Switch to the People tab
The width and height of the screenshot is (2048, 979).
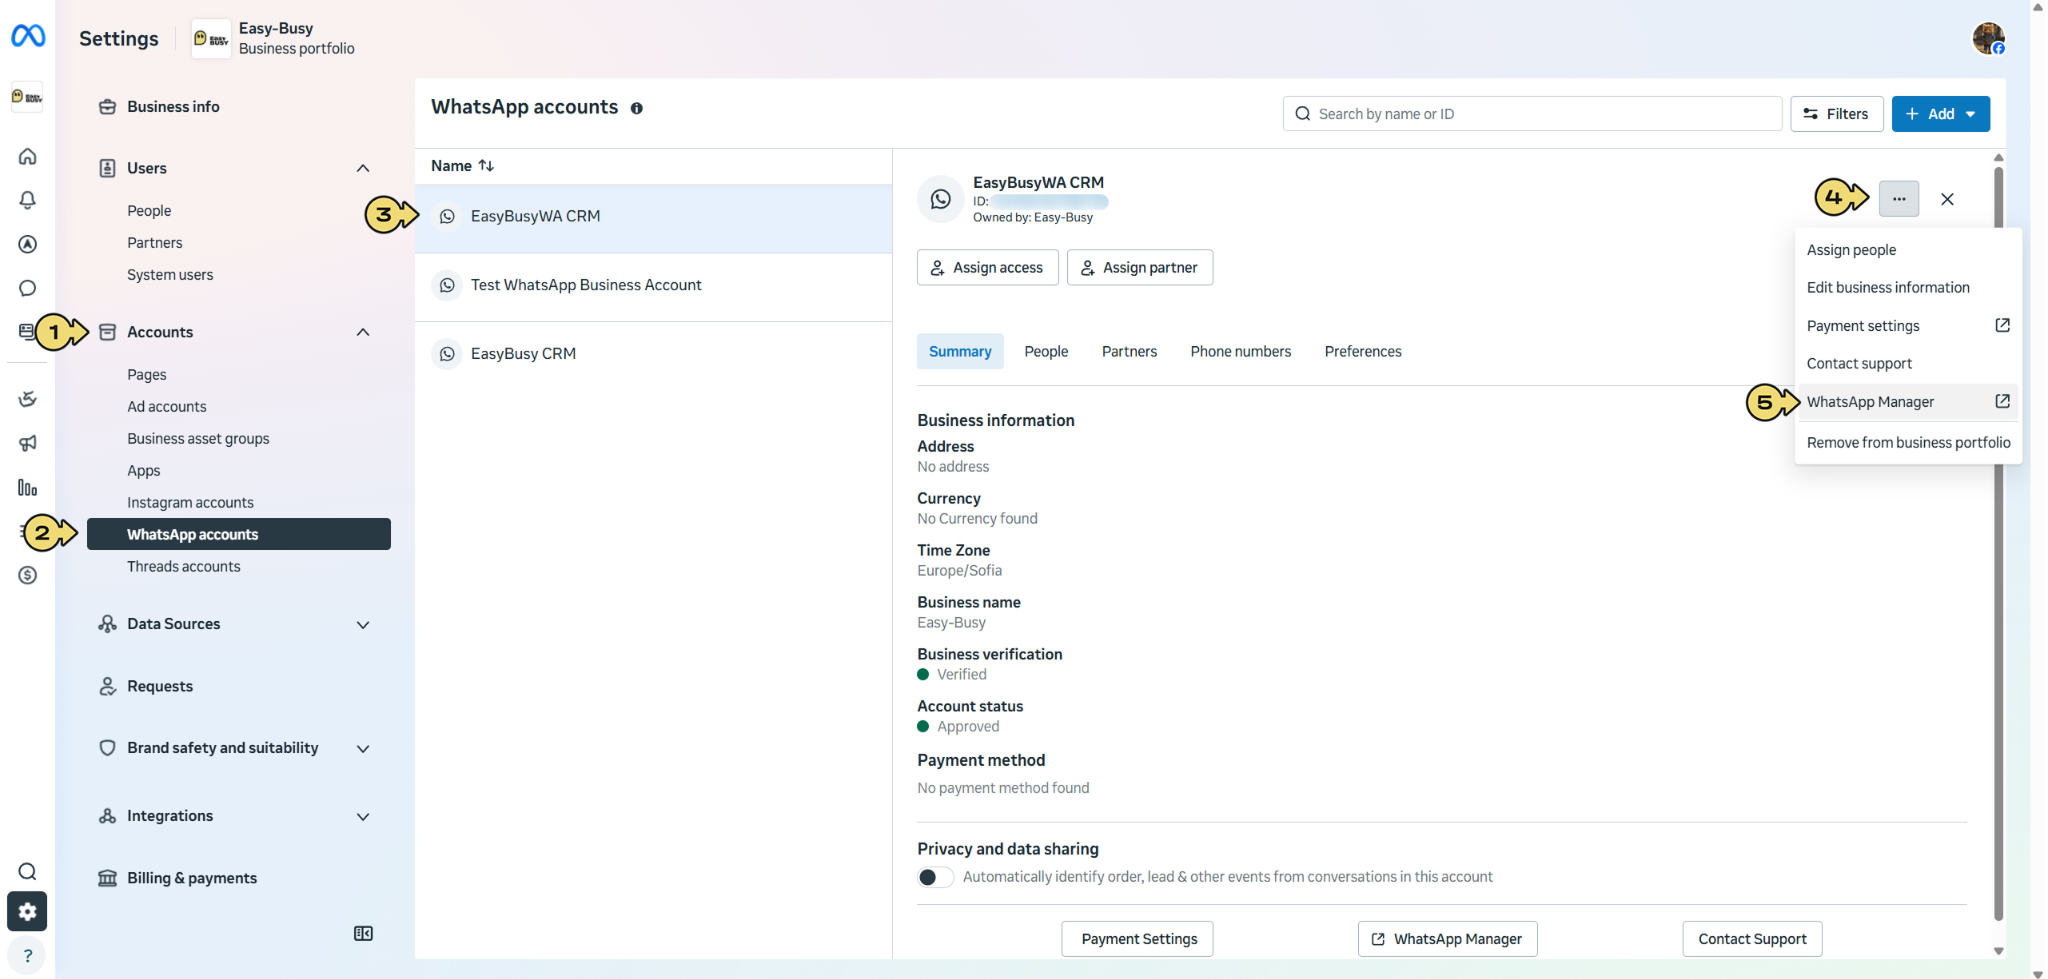pos(1046,351)
